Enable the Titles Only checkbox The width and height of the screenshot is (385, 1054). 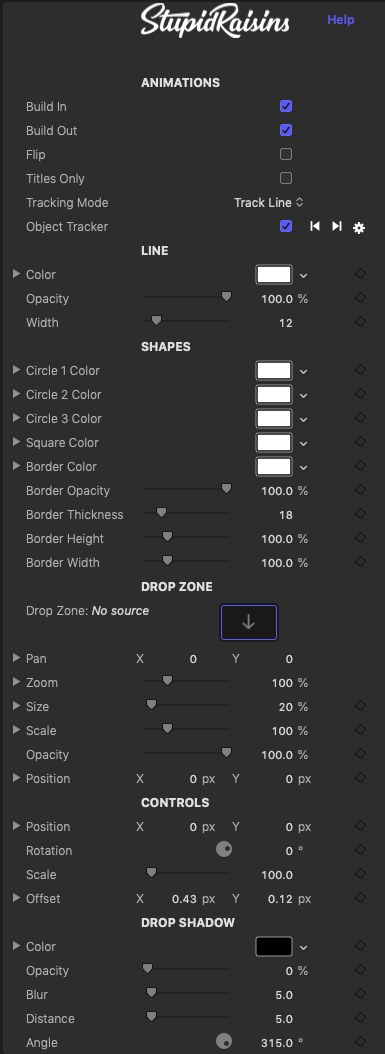(x=286, y=178)
